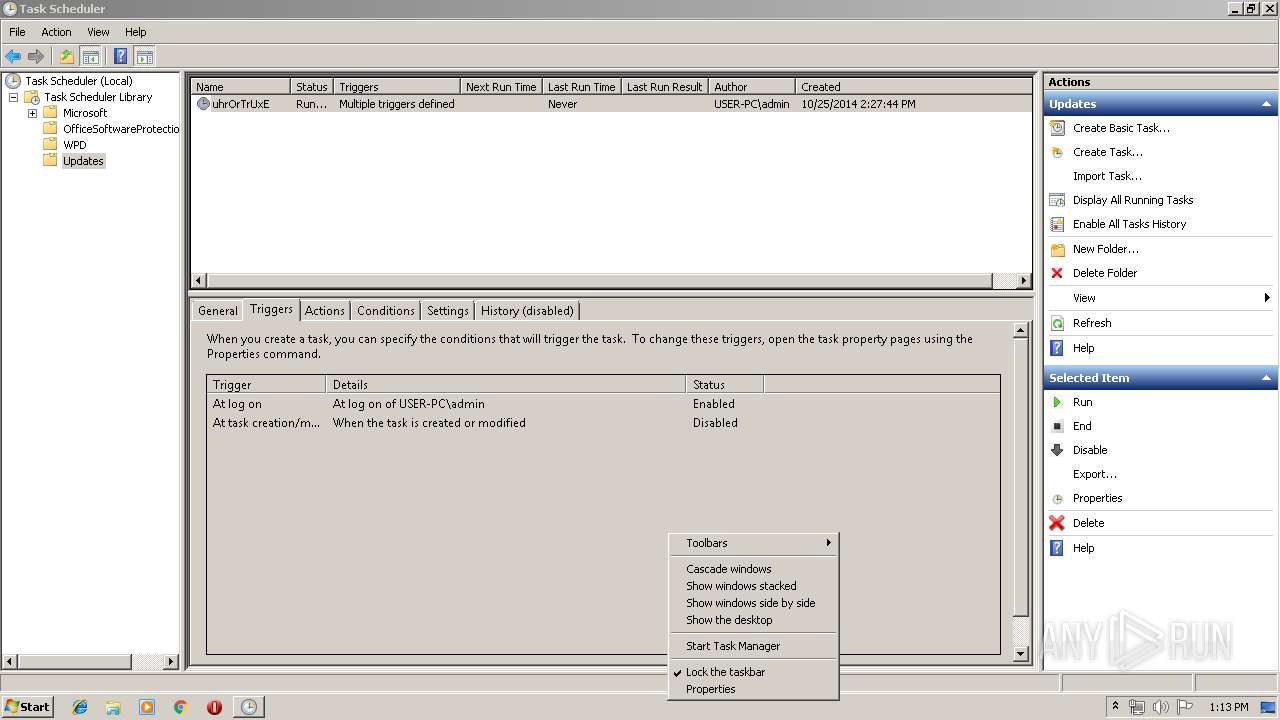1280x720 pixels.
Task: Select the Task Scheduler (Local) root node
Action: click(78, 81)
